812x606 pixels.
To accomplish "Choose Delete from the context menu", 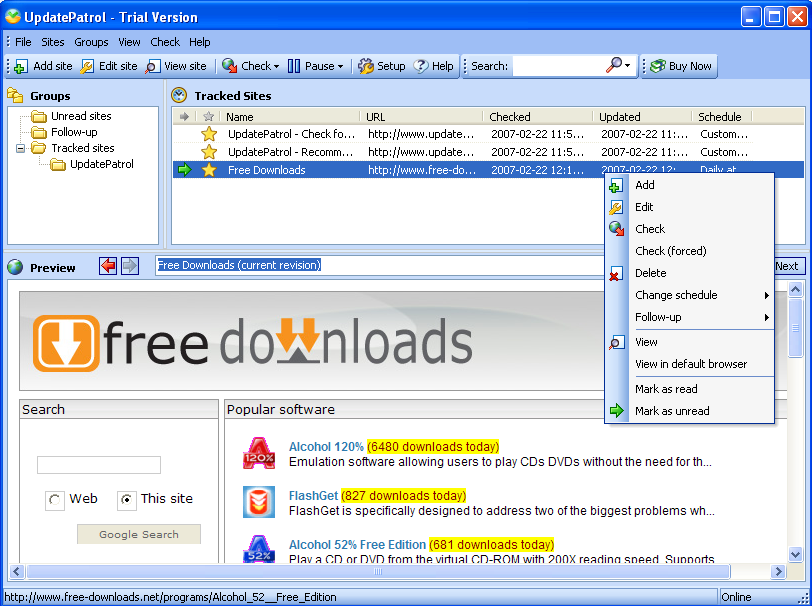I will tap(690, 273).
